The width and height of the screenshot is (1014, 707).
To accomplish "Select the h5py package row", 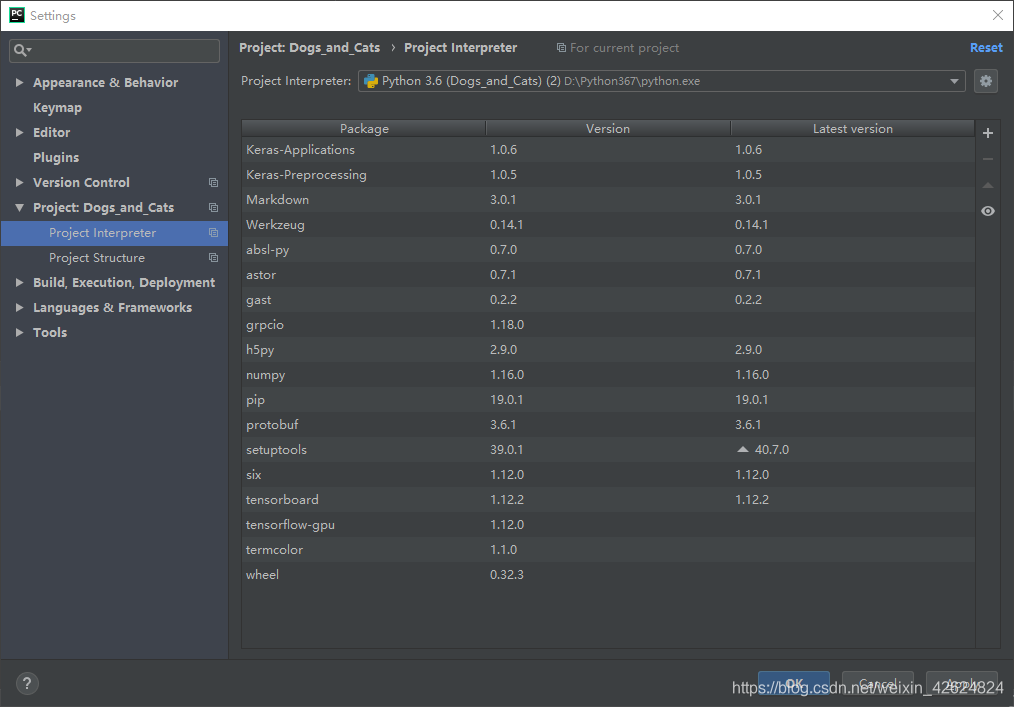I will [x=608, y=350].
